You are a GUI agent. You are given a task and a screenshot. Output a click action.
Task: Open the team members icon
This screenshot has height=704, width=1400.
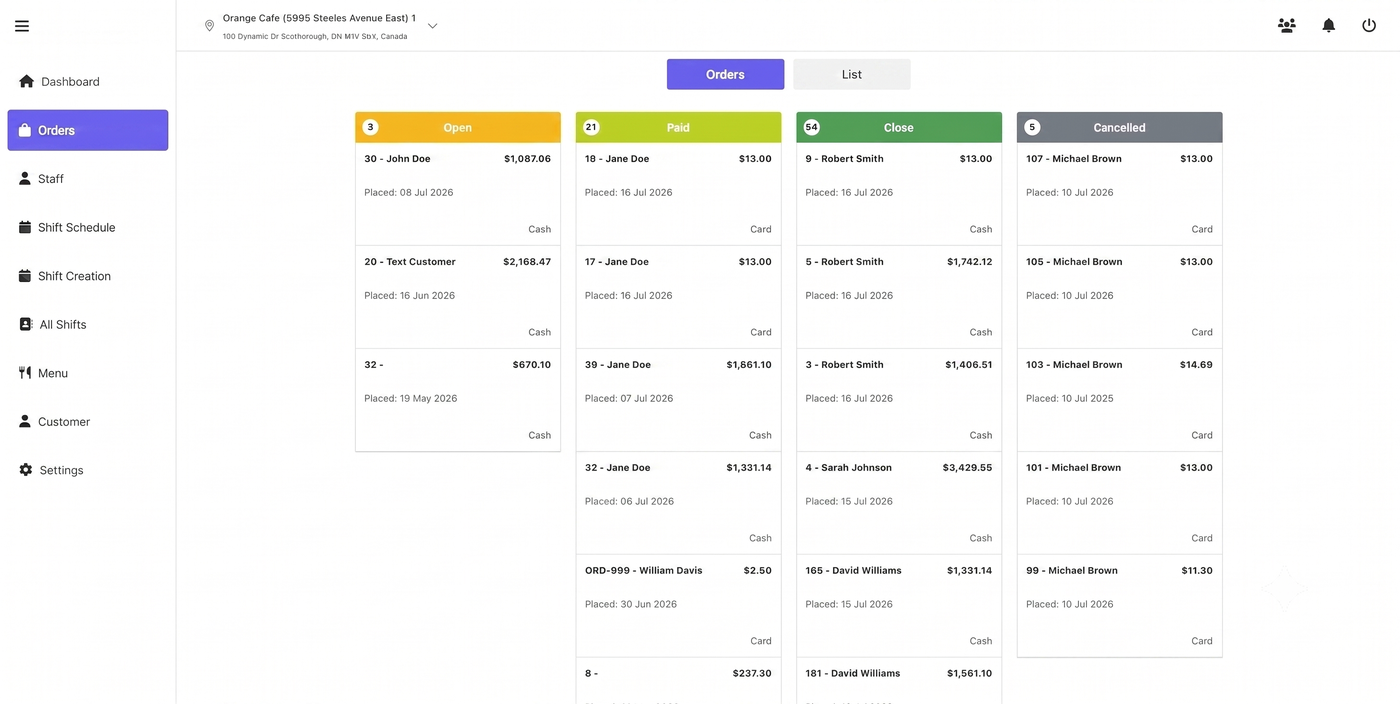(x=1287, y=26)
